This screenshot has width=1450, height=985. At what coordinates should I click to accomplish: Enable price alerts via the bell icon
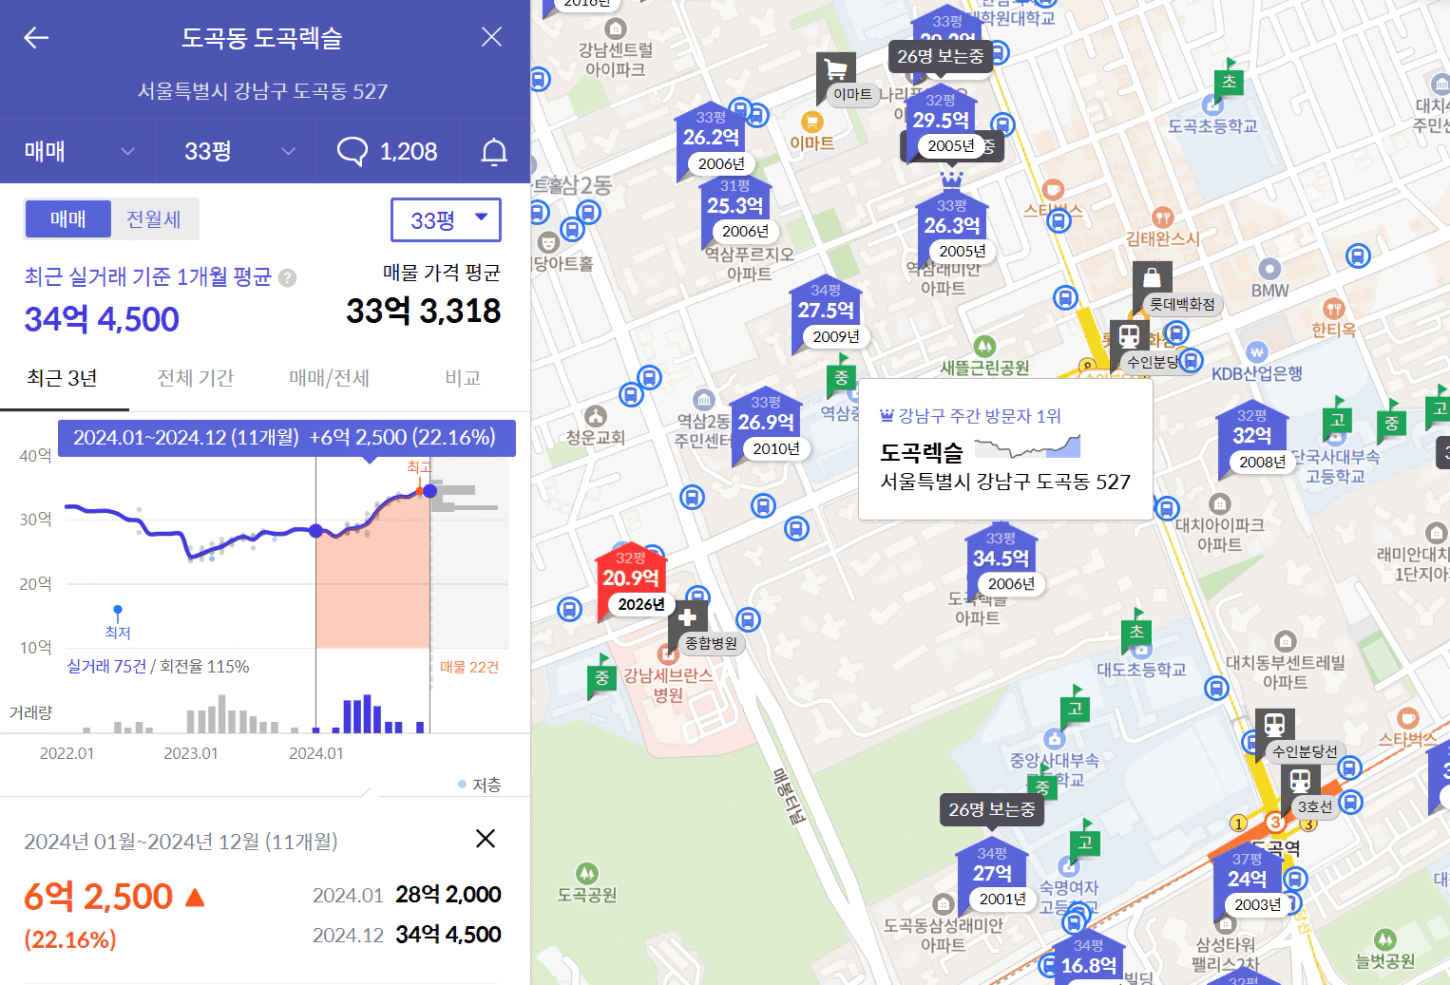(x=494, y=151)
